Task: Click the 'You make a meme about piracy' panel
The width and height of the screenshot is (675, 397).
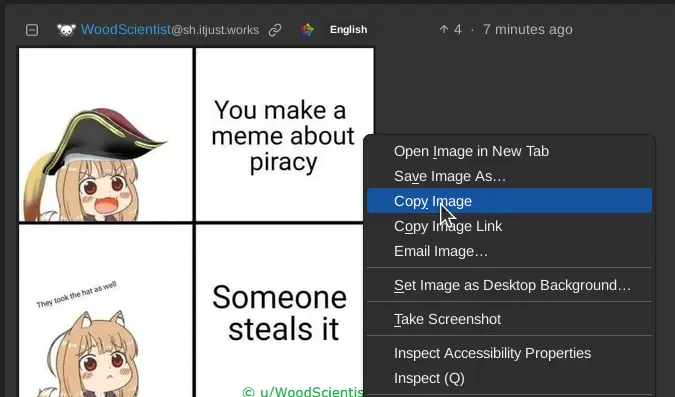Action: click(280, 135)
